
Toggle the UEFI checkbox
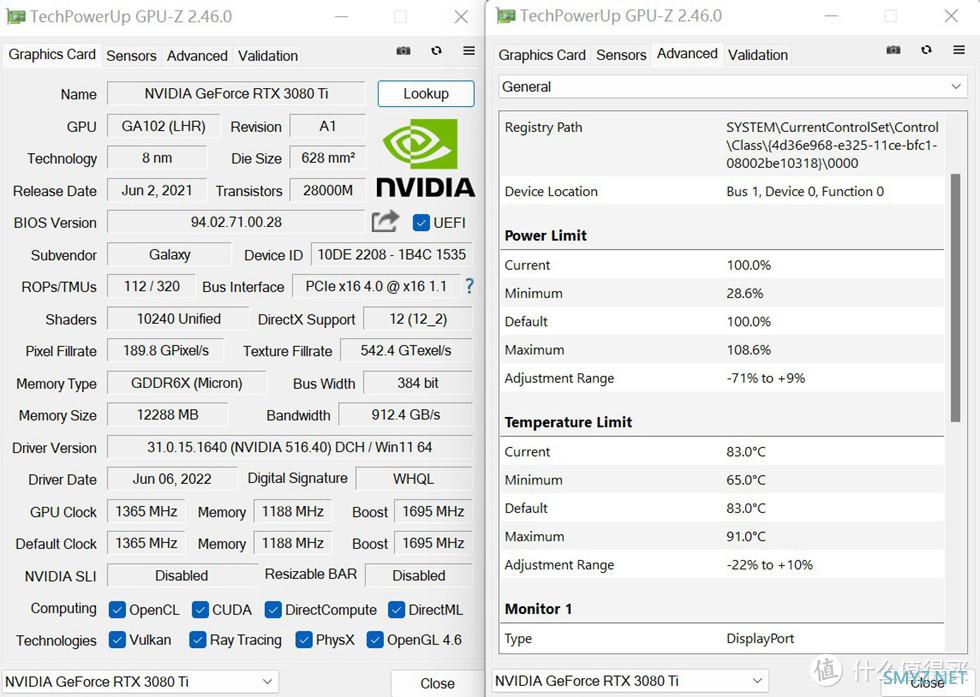point(421,223)
